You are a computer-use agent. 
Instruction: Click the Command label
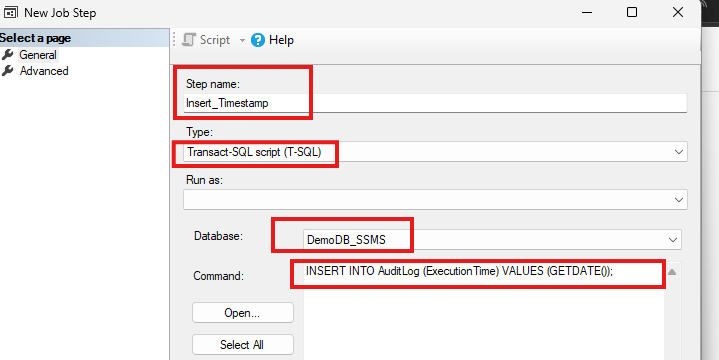click(x=218, y=276)
